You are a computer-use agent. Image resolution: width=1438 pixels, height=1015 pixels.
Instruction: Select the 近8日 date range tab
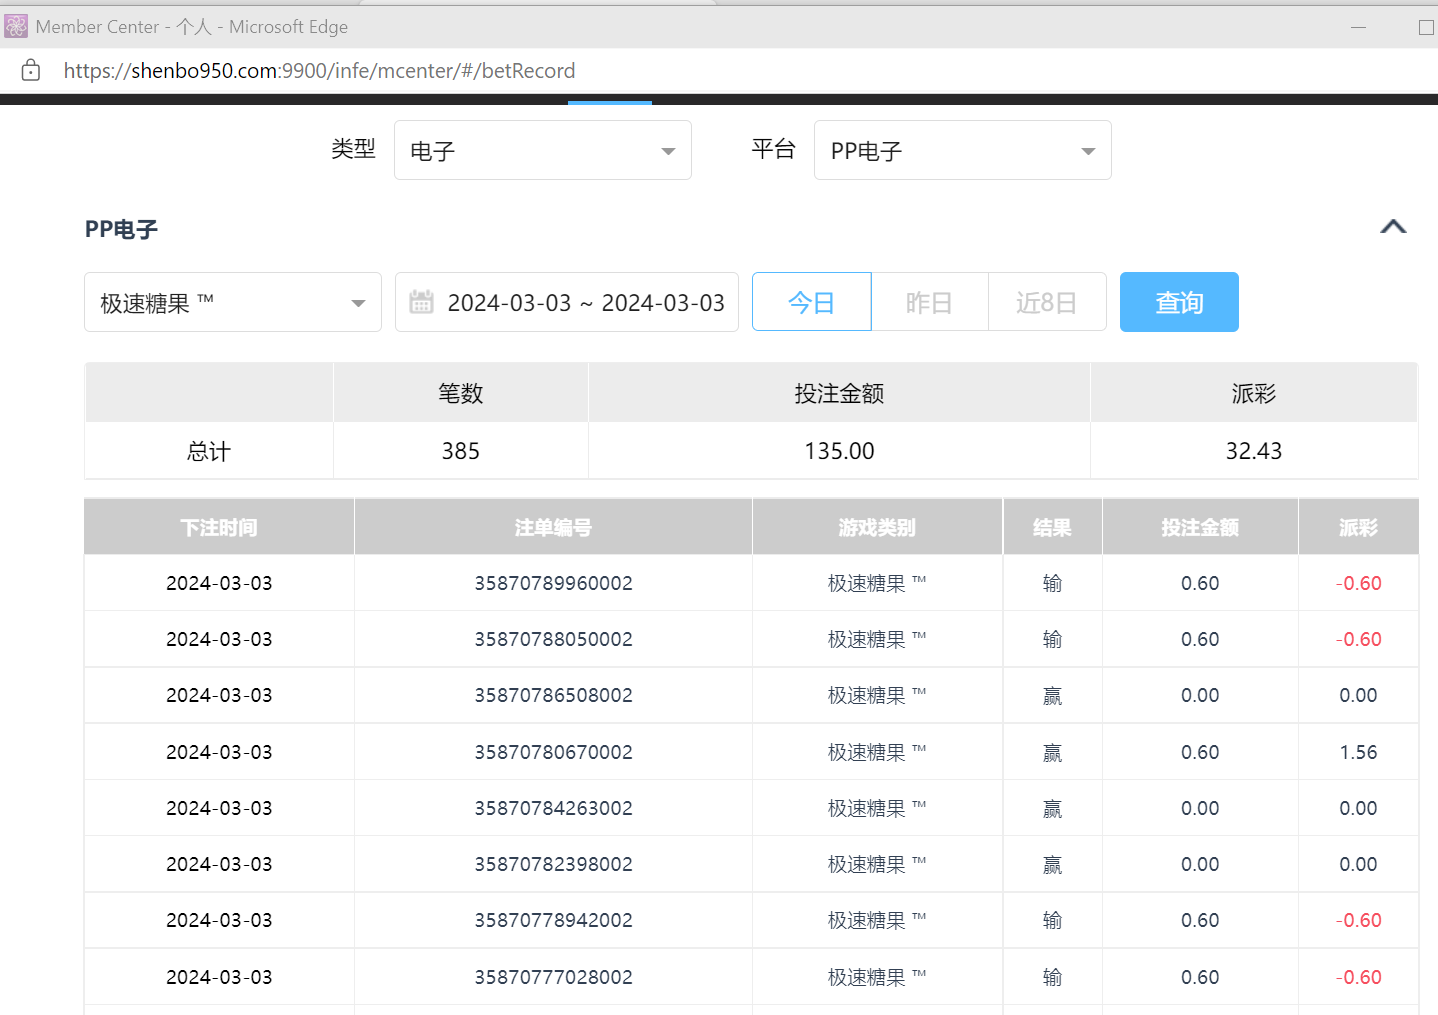pyautogui.click(x=1046, y=302)
